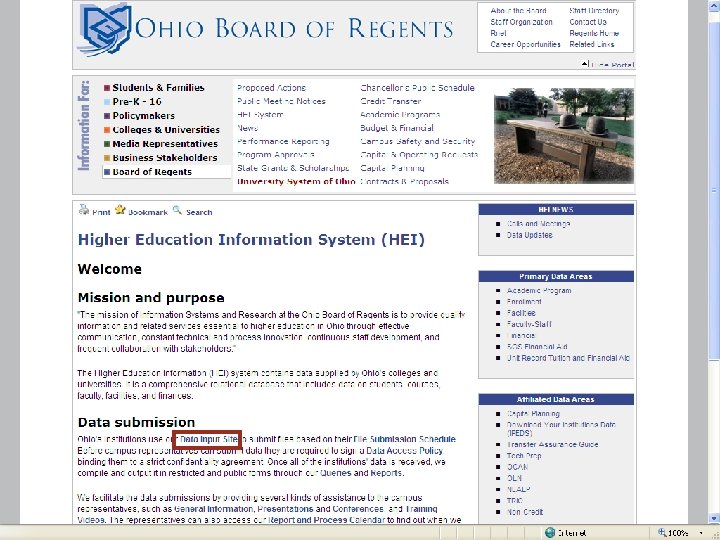The height and width of the screenshot is (540, 720).
Task: Click the square bullet beside Pre-K - 16
Action: click(x=107, y=102)
